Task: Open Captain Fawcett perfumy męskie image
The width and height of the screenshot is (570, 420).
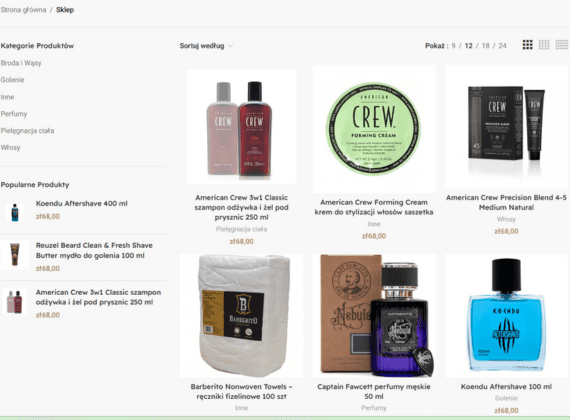Action: point(374,316)
